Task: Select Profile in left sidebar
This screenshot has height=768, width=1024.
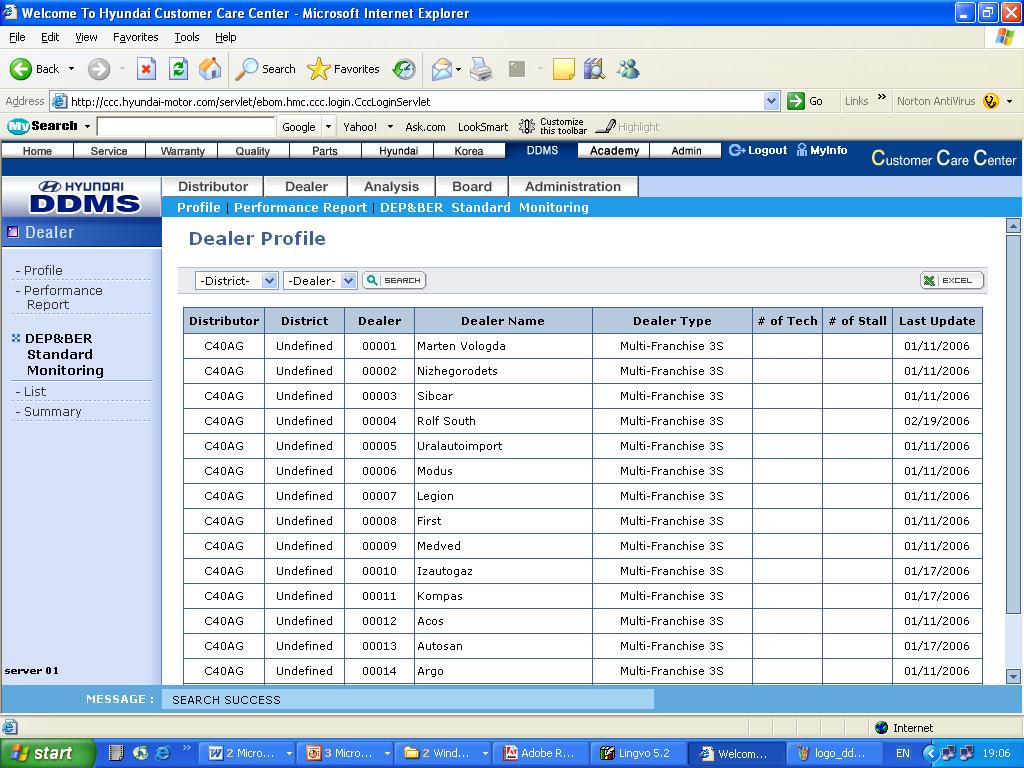Action: 43,270
